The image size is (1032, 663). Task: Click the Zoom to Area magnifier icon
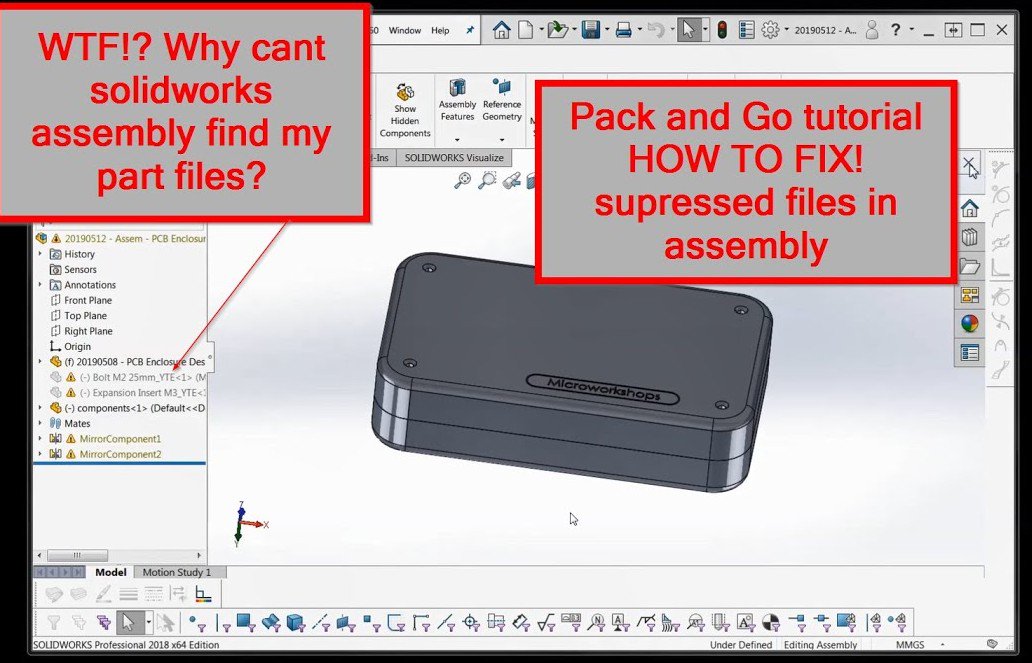click(x=487, y=180)
